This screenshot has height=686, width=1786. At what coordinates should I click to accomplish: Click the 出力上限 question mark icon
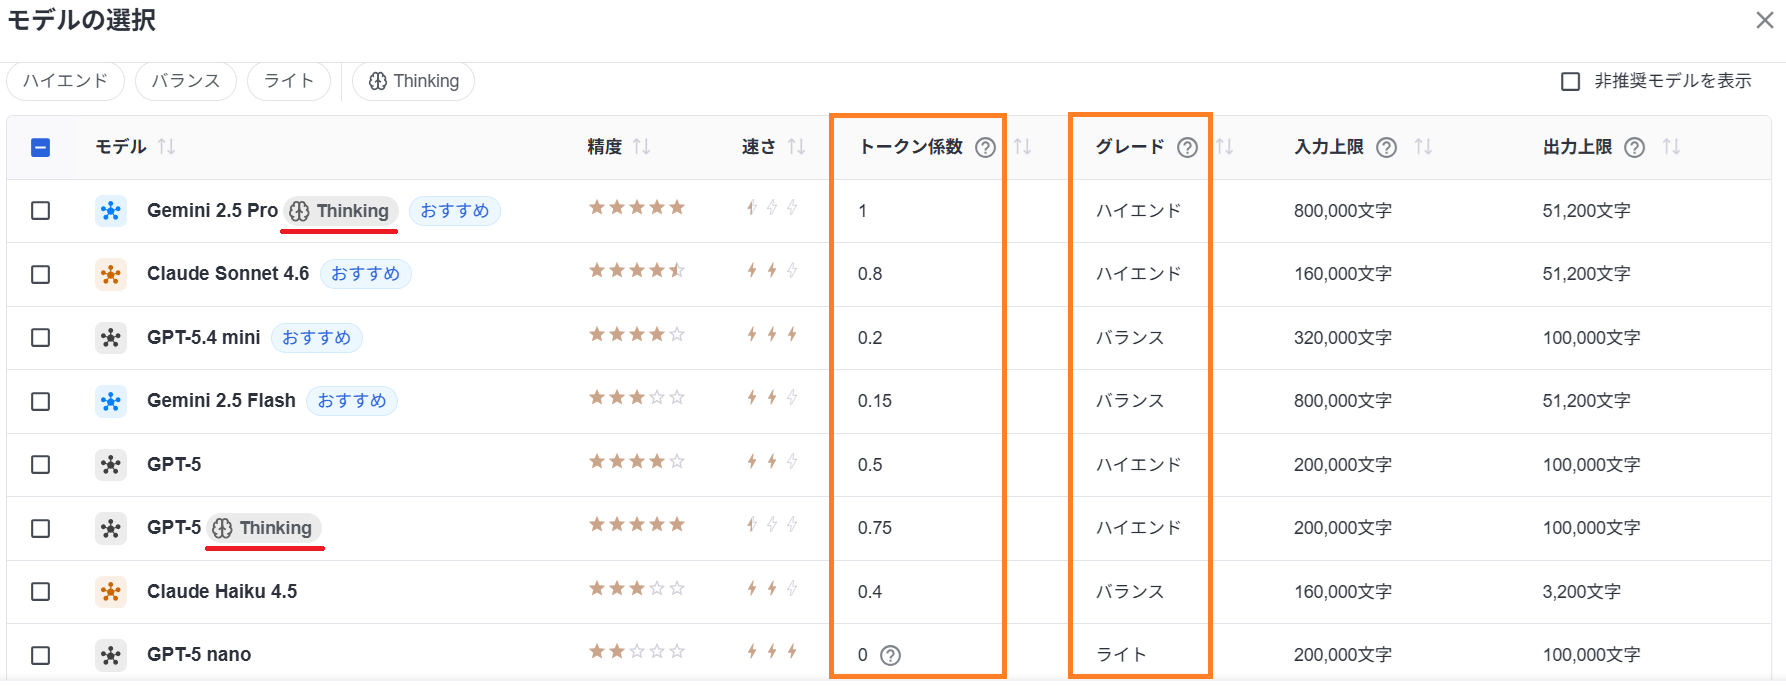(1634, 147)
